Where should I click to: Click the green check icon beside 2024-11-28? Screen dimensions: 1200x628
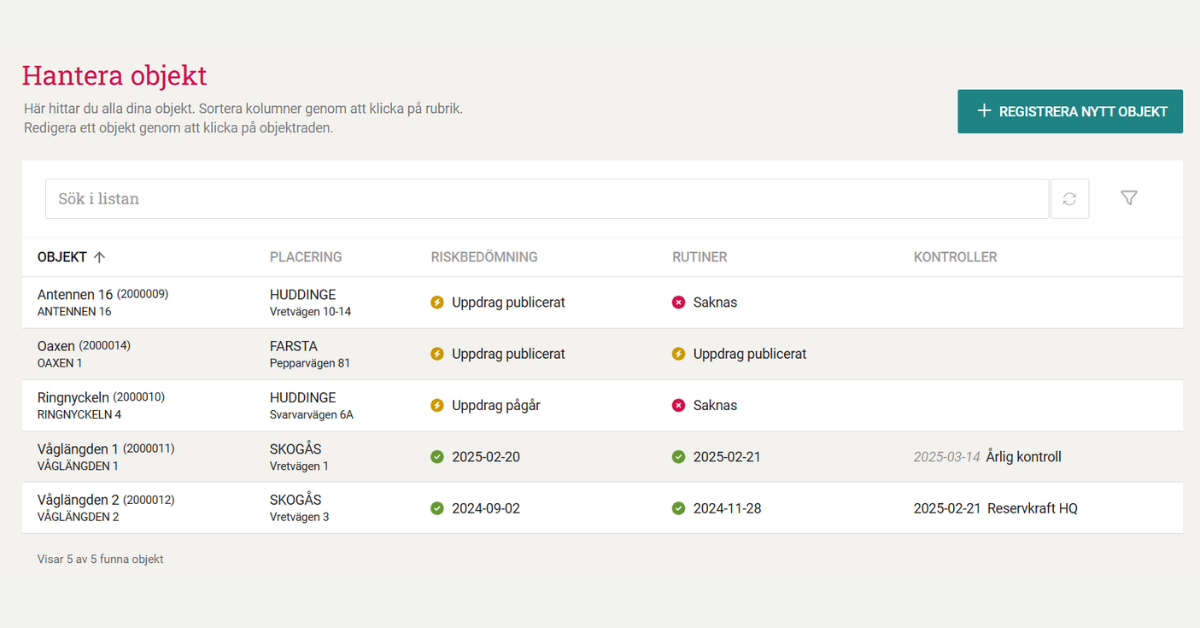click(679, 508)
